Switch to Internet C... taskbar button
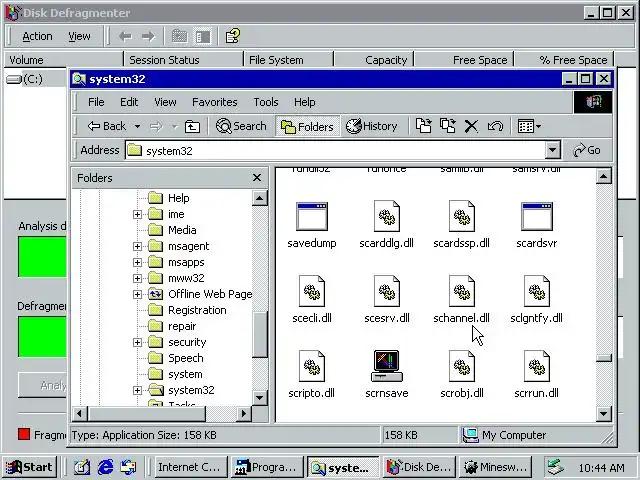 point(189,467)
